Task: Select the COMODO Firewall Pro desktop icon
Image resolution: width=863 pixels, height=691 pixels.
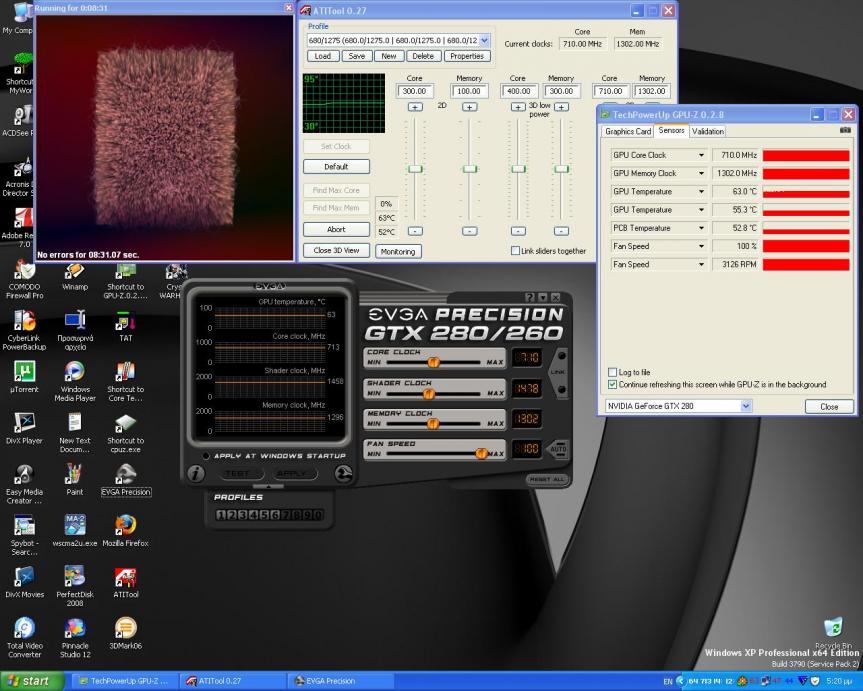Action: coord(24,279)
